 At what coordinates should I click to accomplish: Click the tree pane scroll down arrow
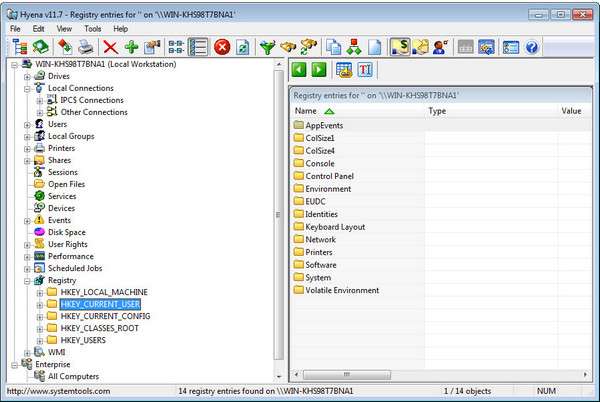point(279,376)
